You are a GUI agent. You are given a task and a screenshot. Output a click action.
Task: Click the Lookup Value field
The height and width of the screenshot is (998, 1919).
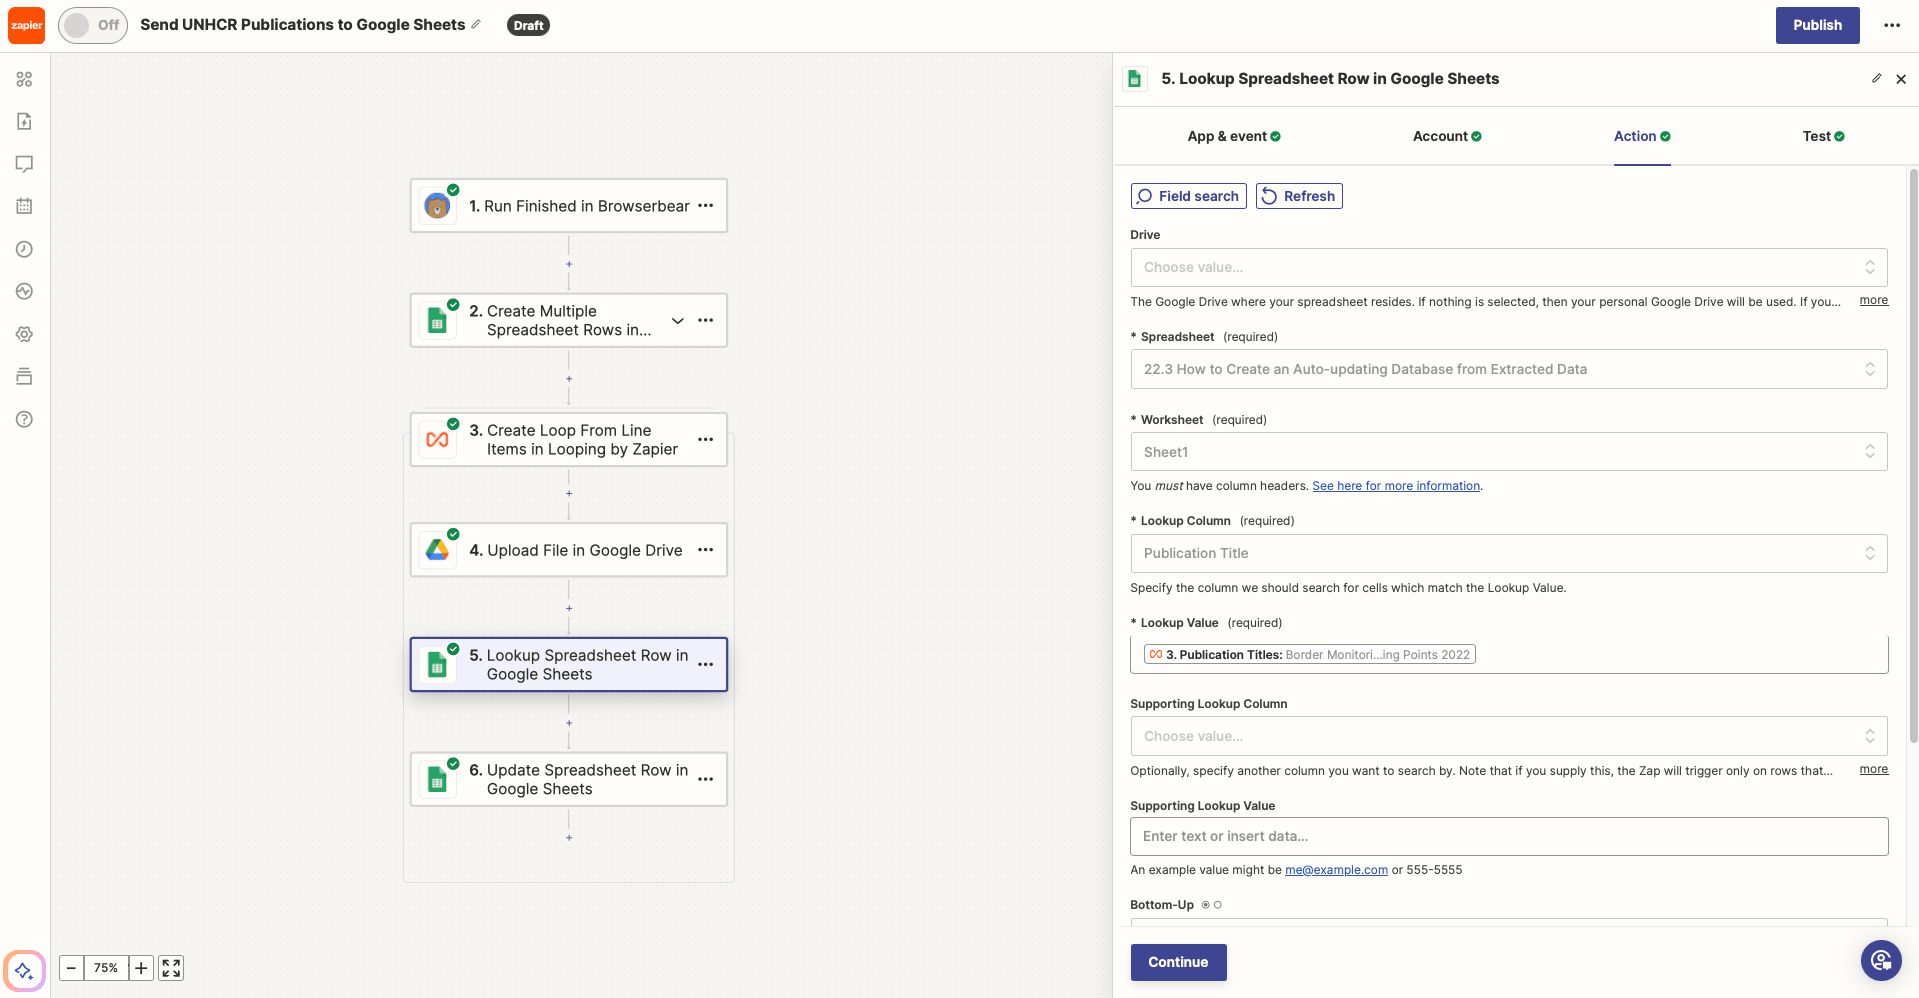coord(1509,655)
